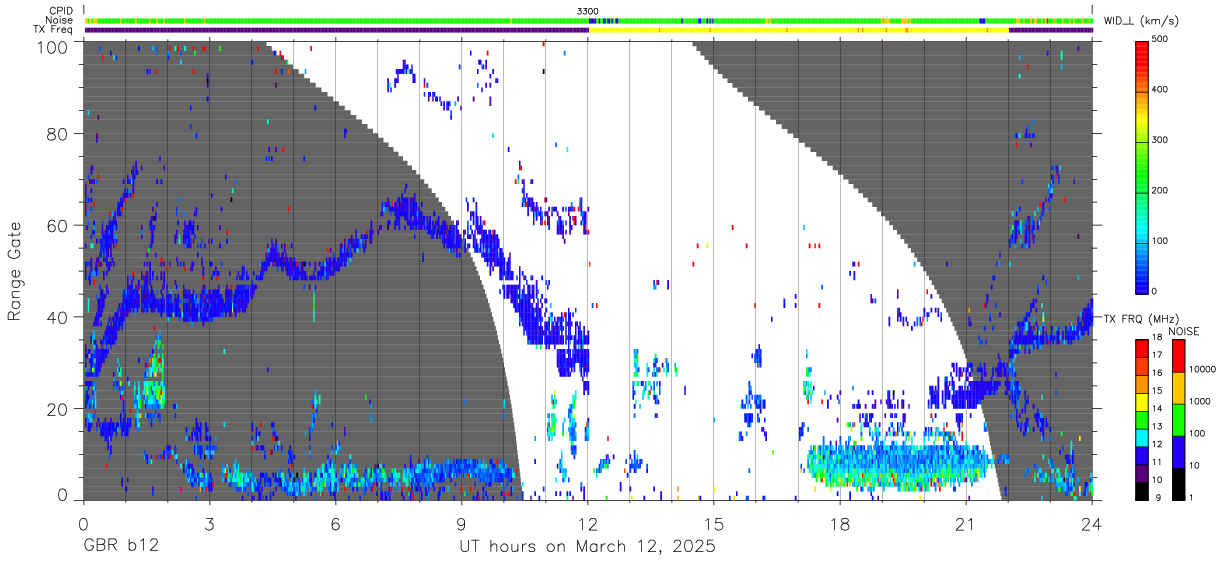Click y-axis tick label '20'
Image resolution: width=1228 pixels, height=567 pixels.
click(x=59, y=409)
